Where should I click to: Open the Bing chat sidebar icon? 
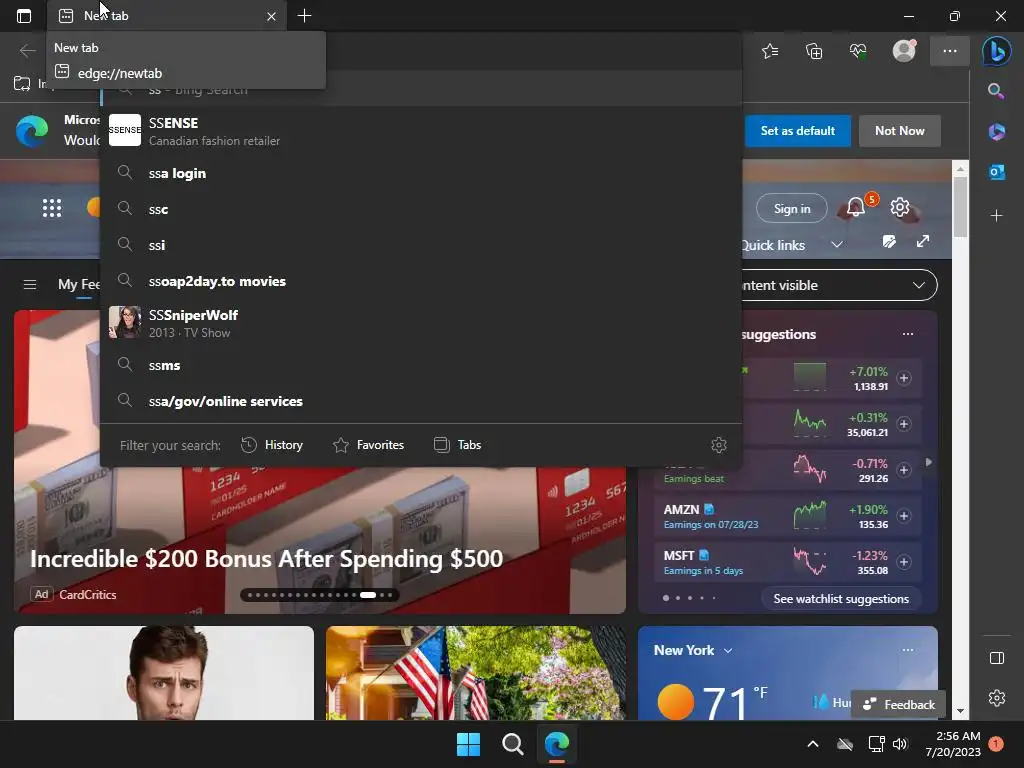[x=997, y=52]
